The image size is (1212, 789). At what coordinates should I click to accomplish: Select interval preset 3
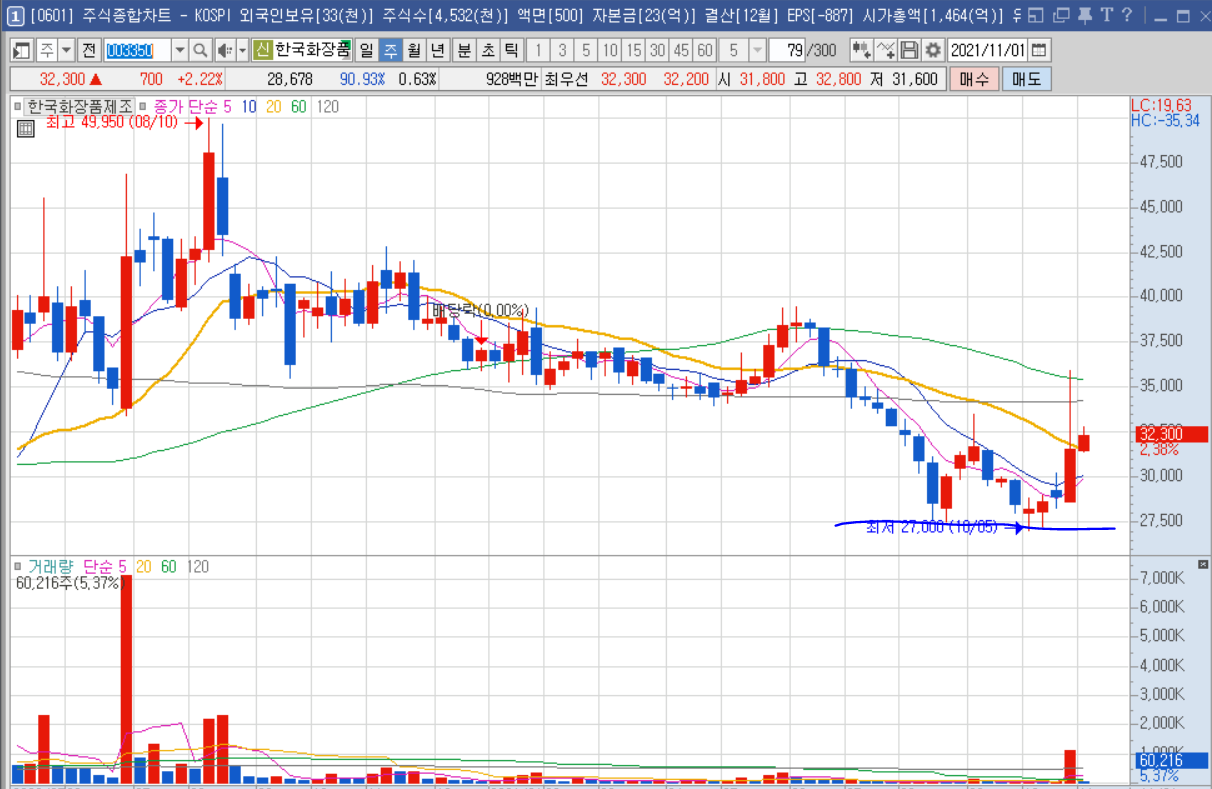(562, 50)
